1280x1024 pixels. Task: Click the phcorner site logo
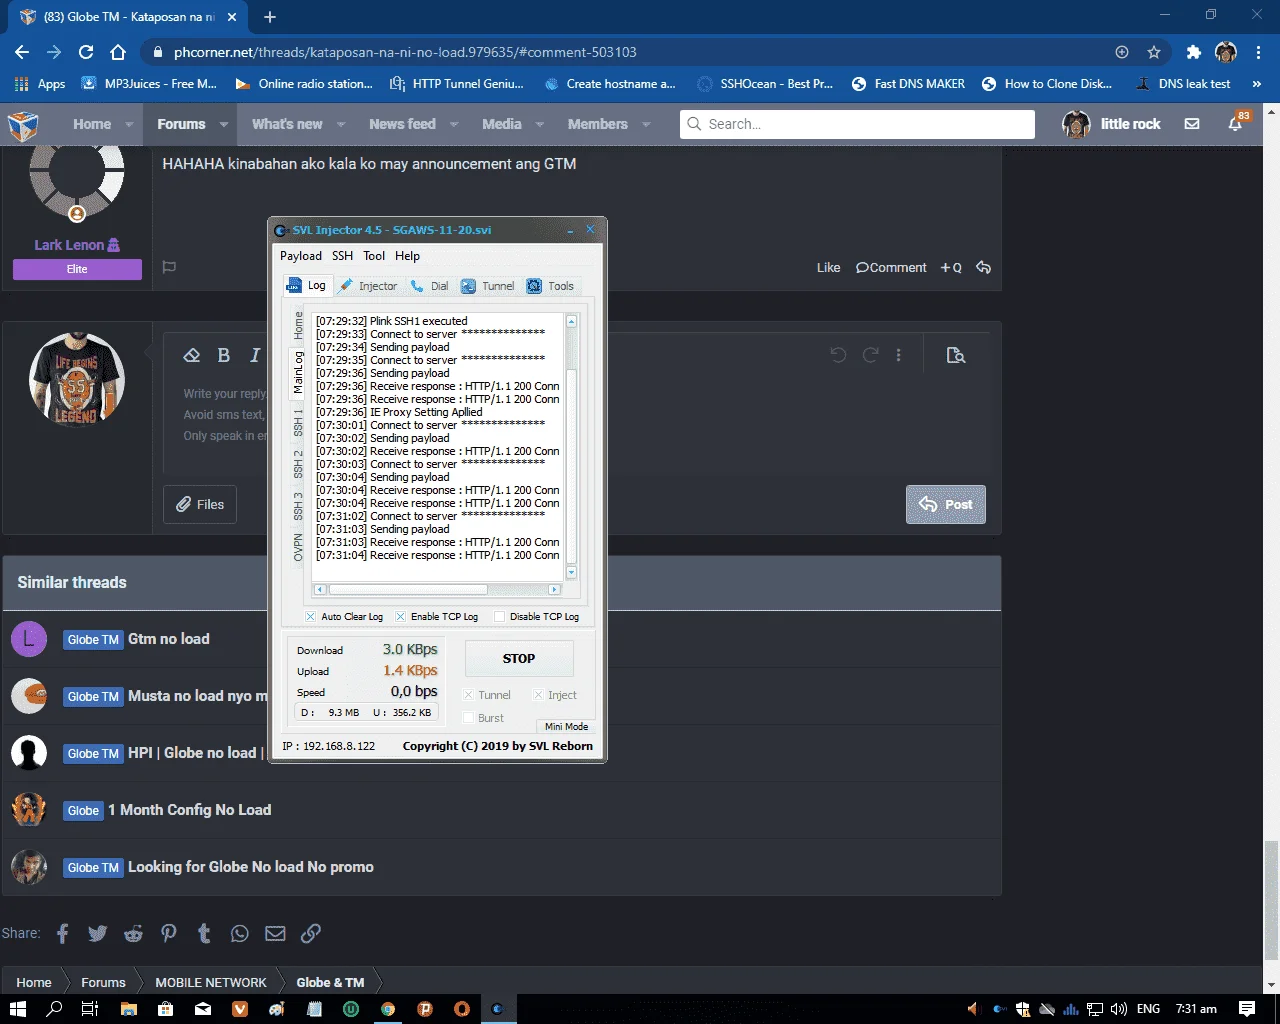(x=23, y=125)
